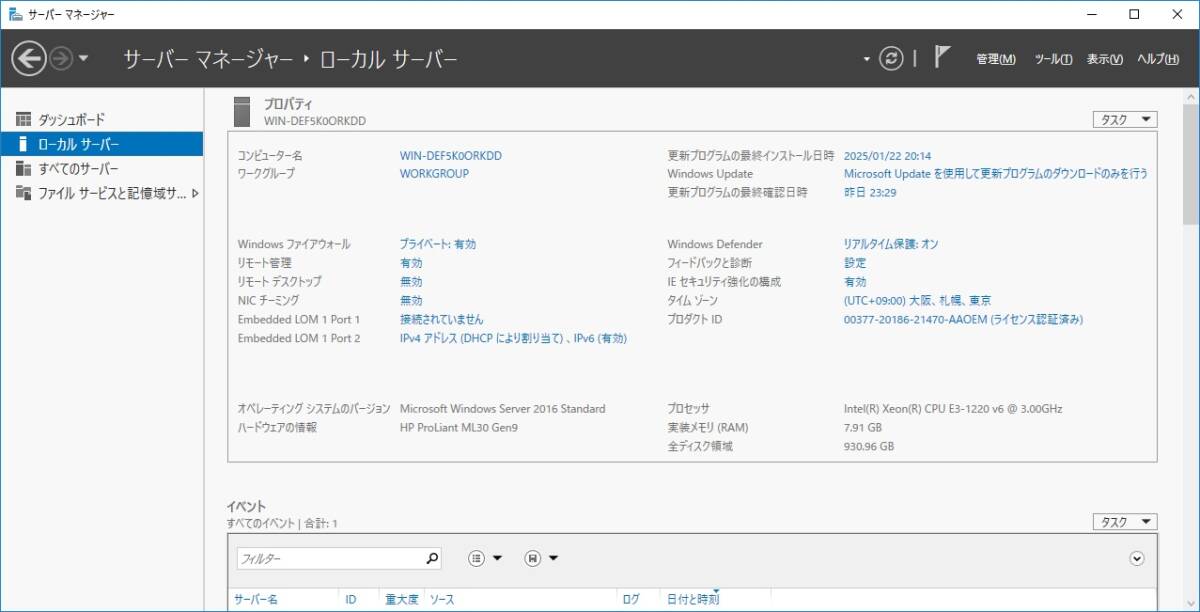
Task: Click computer name WIN-DEF5K0ORKDD link
Action: coord(450,156)
